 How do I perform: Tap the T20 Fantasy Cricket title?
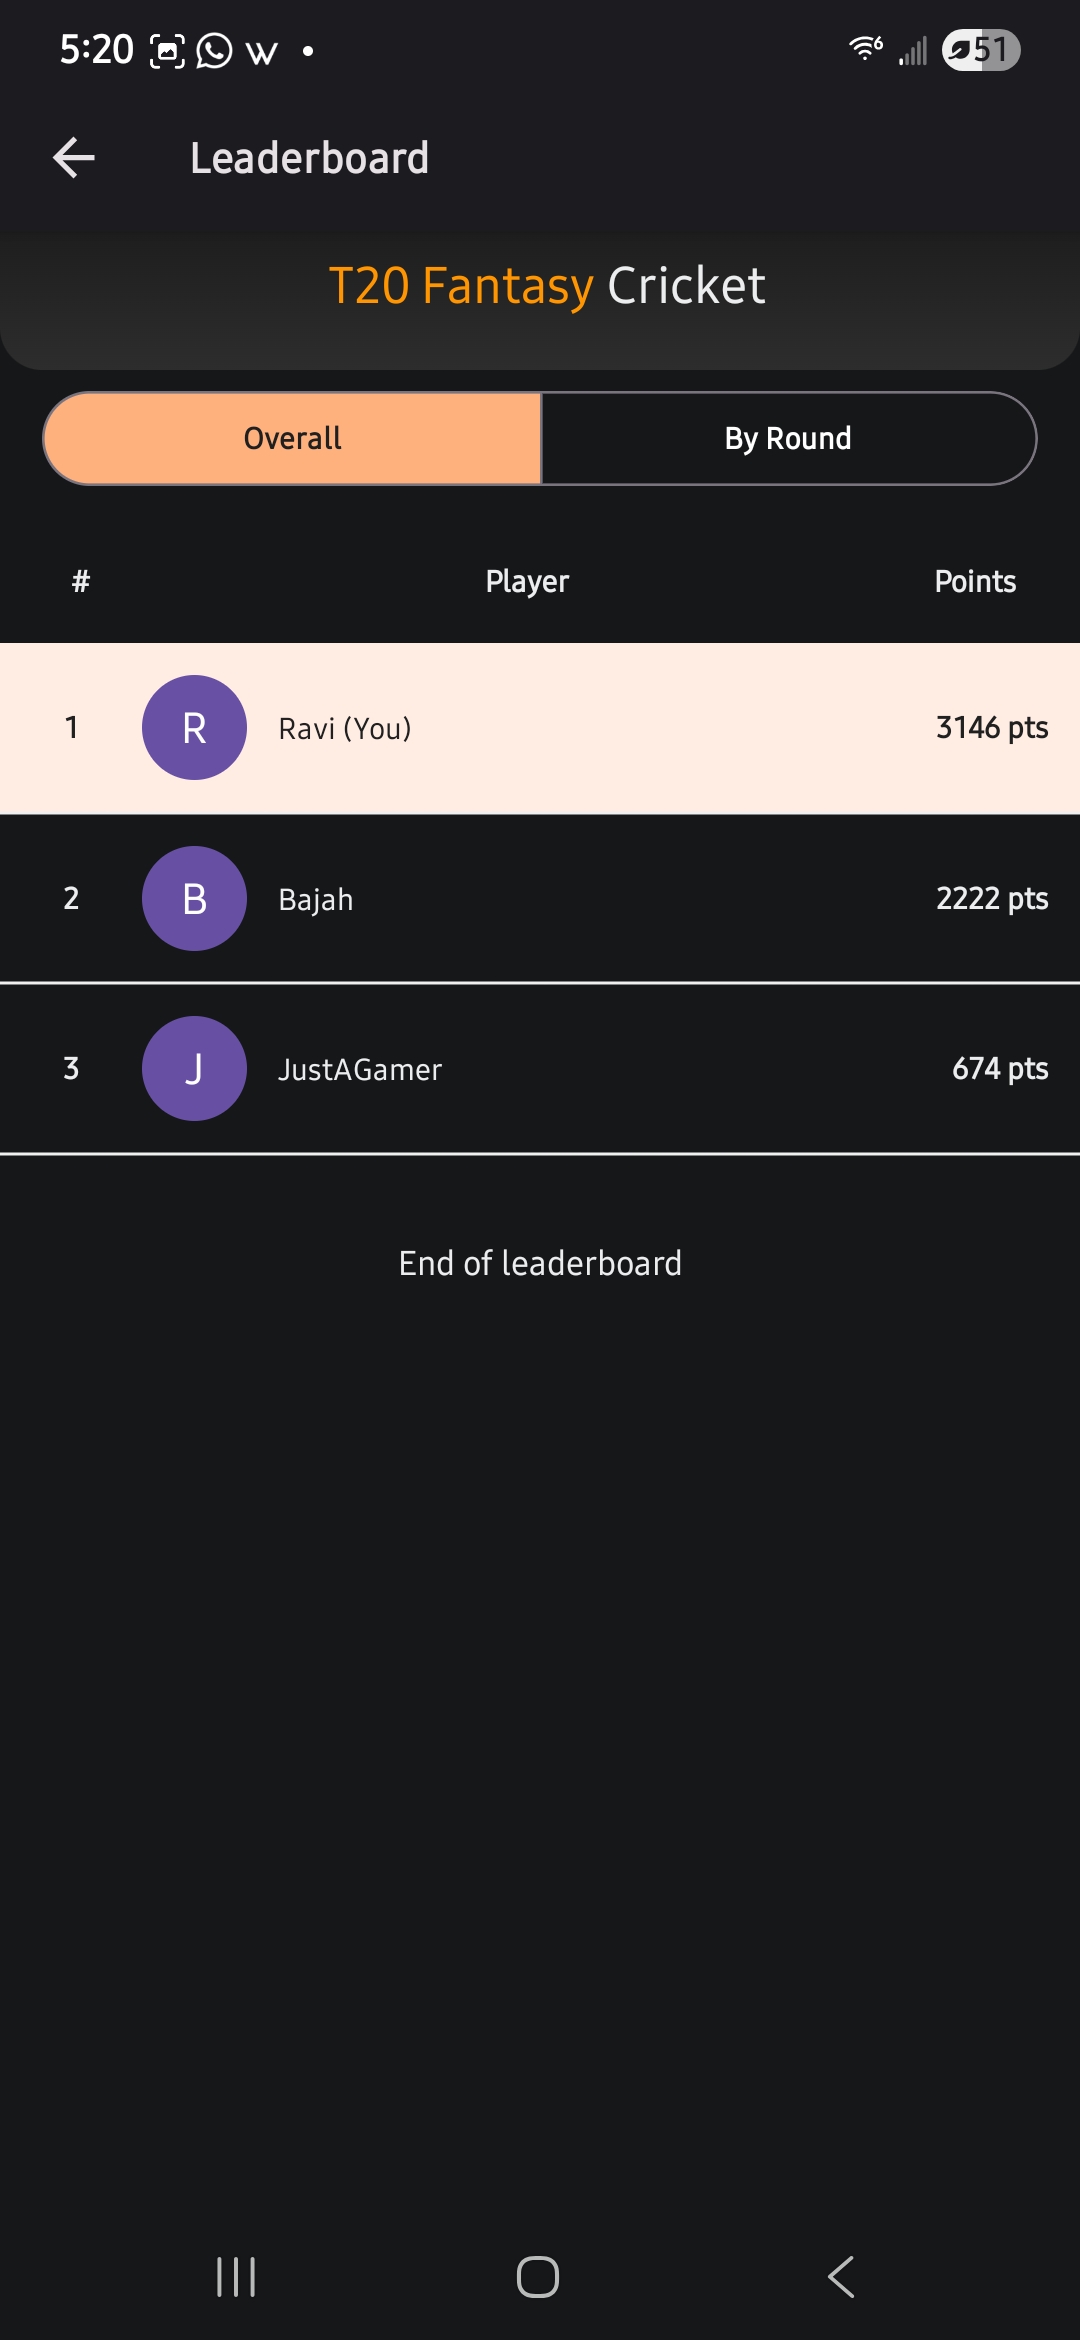[x=547, y=286]
